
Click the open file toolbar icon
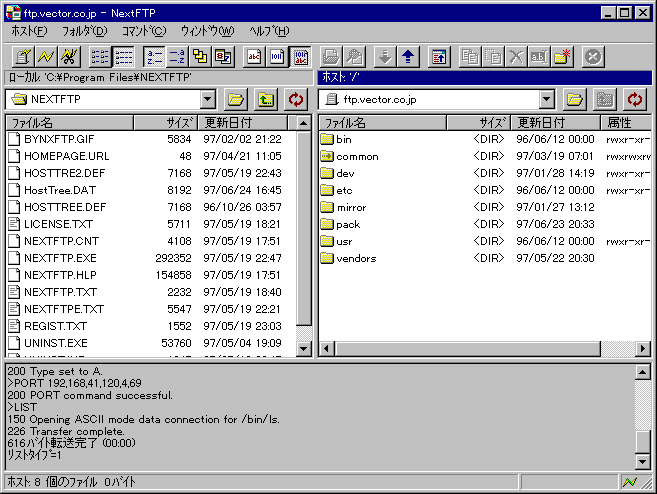point(331,57)
